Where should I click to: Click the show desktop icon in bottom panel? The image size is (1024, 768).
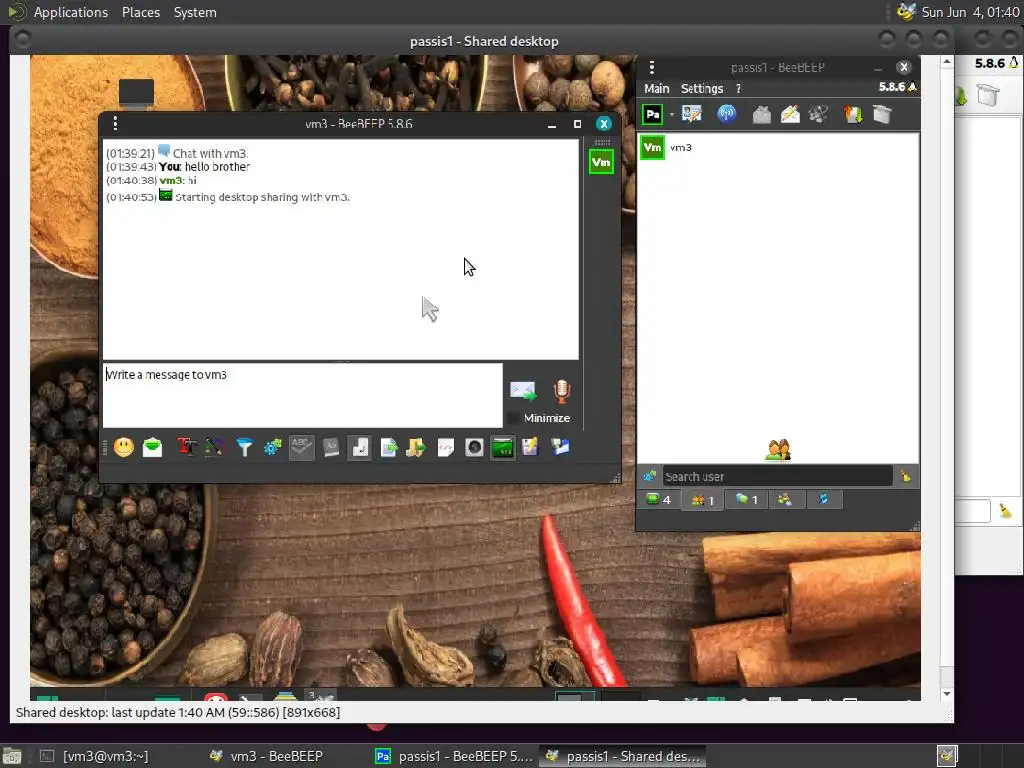click(x=12, y=756)
